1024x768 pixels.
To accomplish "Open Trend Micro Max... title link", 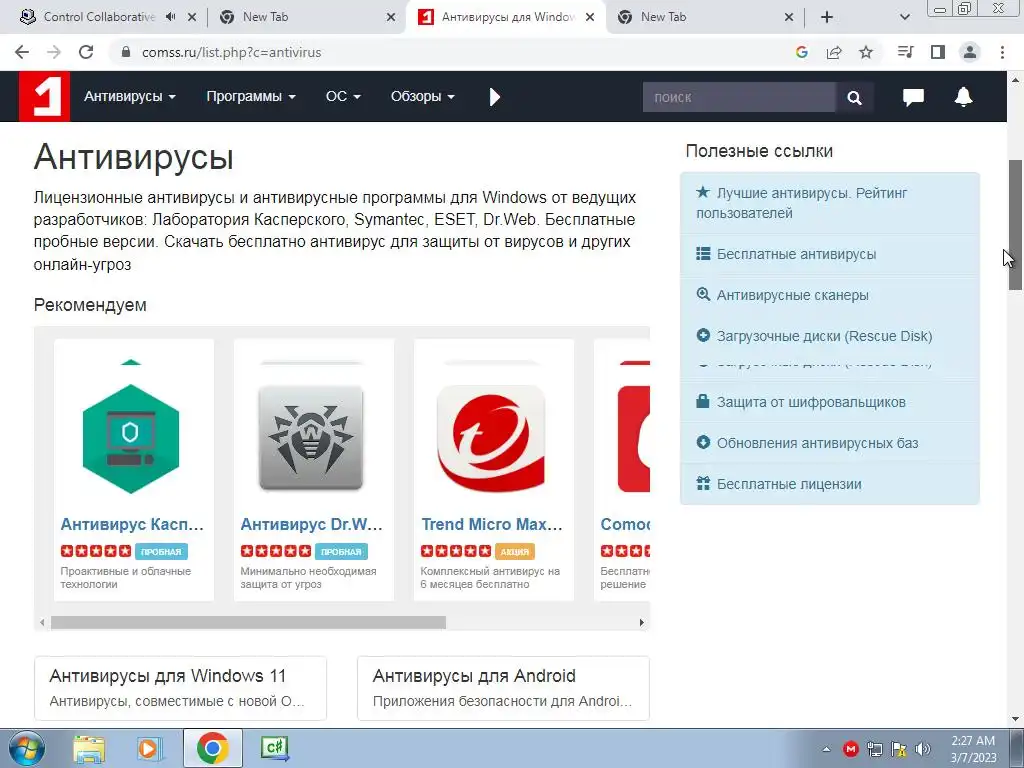I will [492, 524].
